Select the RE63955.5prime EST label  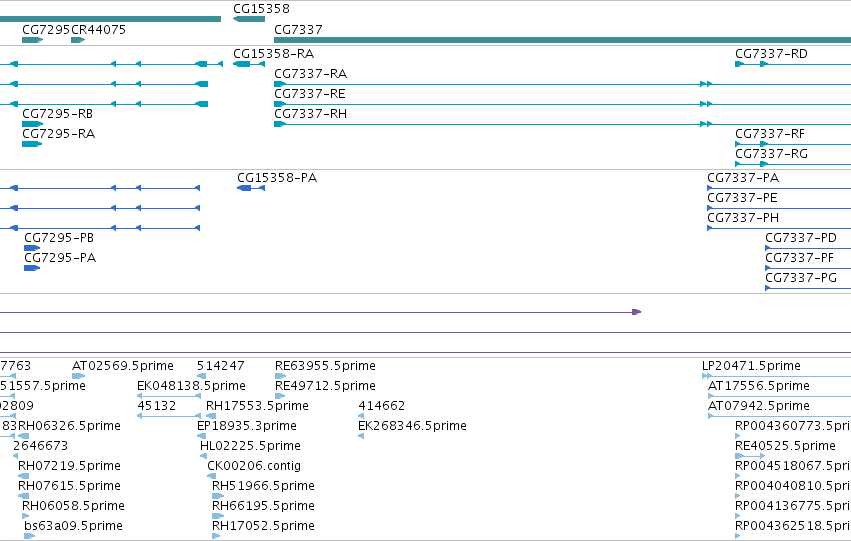[325, 366]
